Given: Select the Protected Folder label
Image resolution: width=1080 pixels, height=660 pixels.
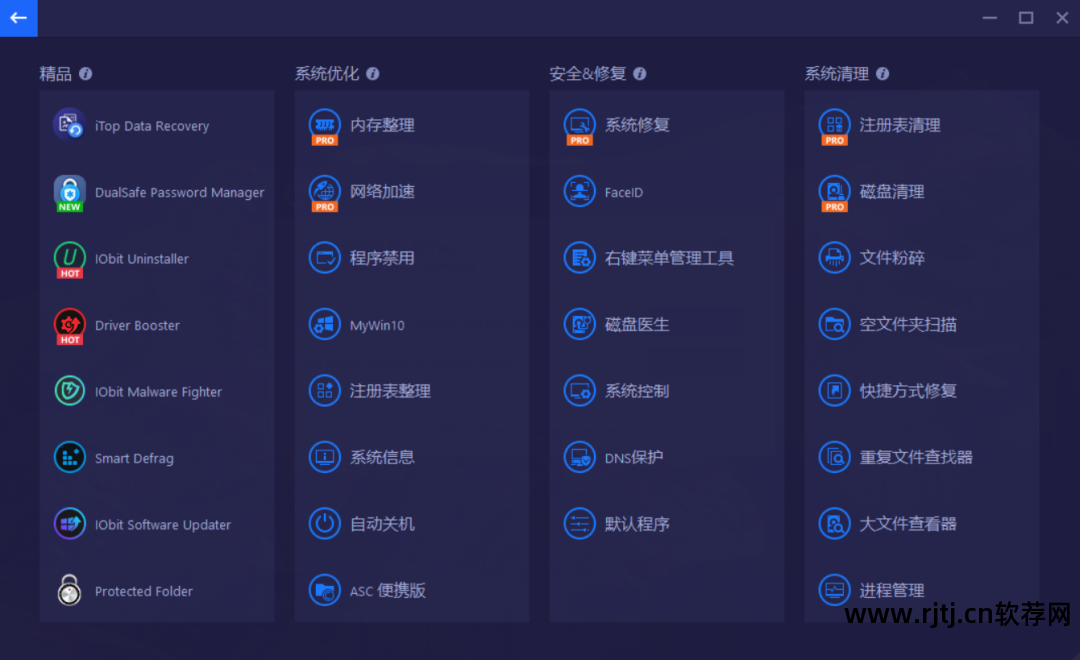Looking at the screenshot, I should tap(143, 591).
